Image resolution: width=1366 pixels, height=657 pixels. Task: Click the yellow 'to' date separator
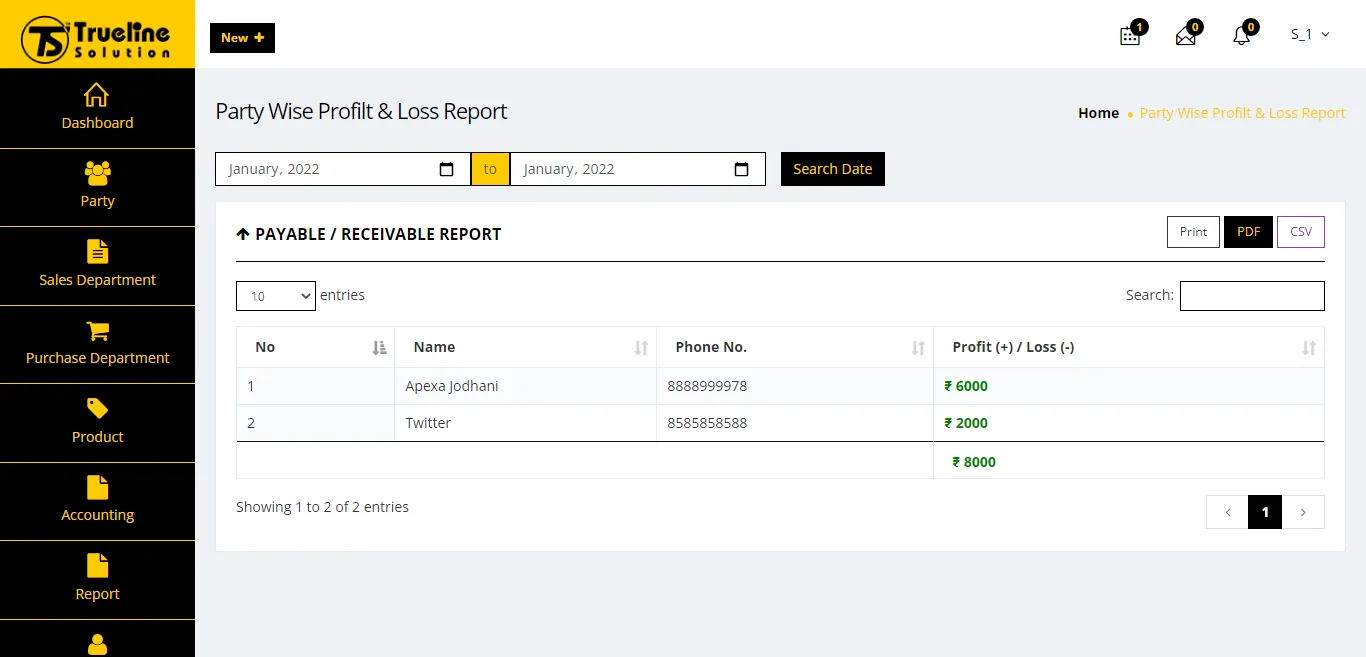490,169
